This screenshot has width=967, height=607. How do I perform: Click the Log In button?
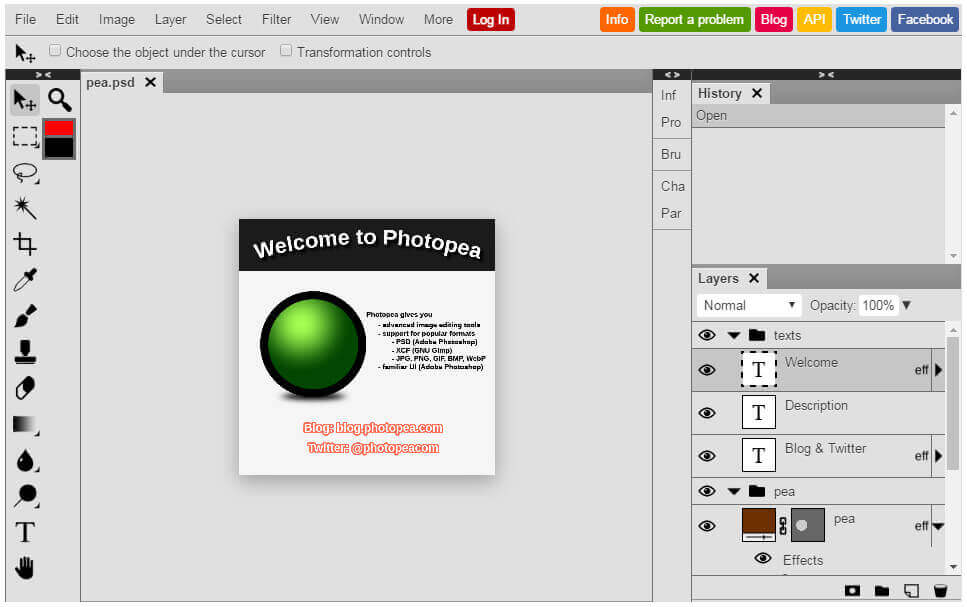coord(490,20)
